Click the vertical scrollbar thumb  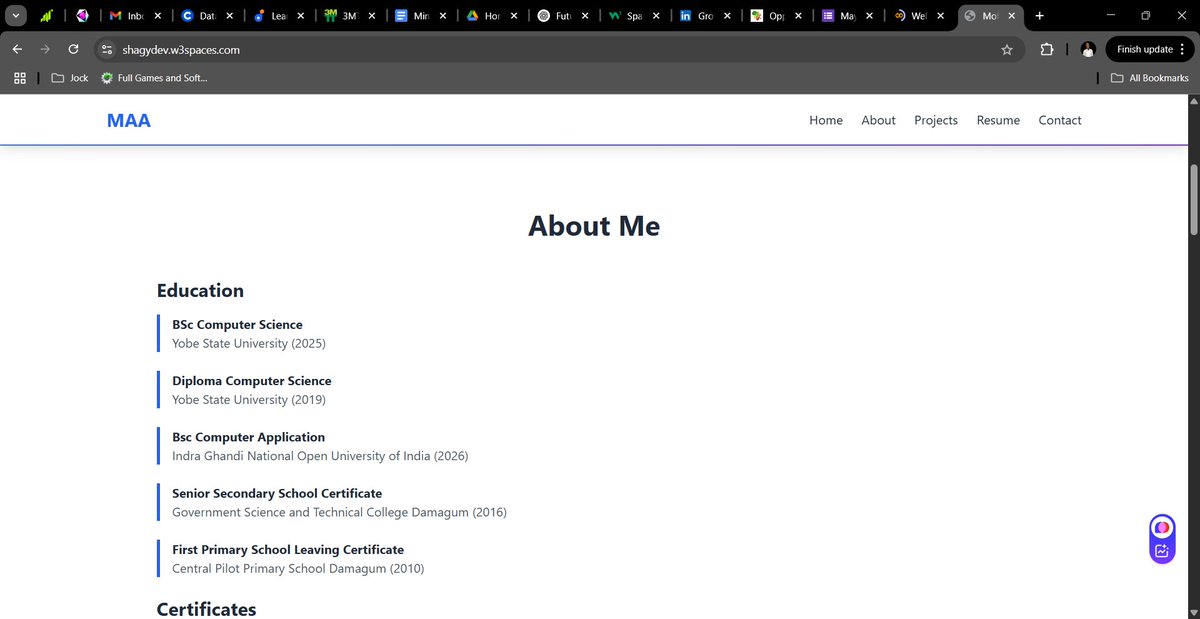[1192, 200]
